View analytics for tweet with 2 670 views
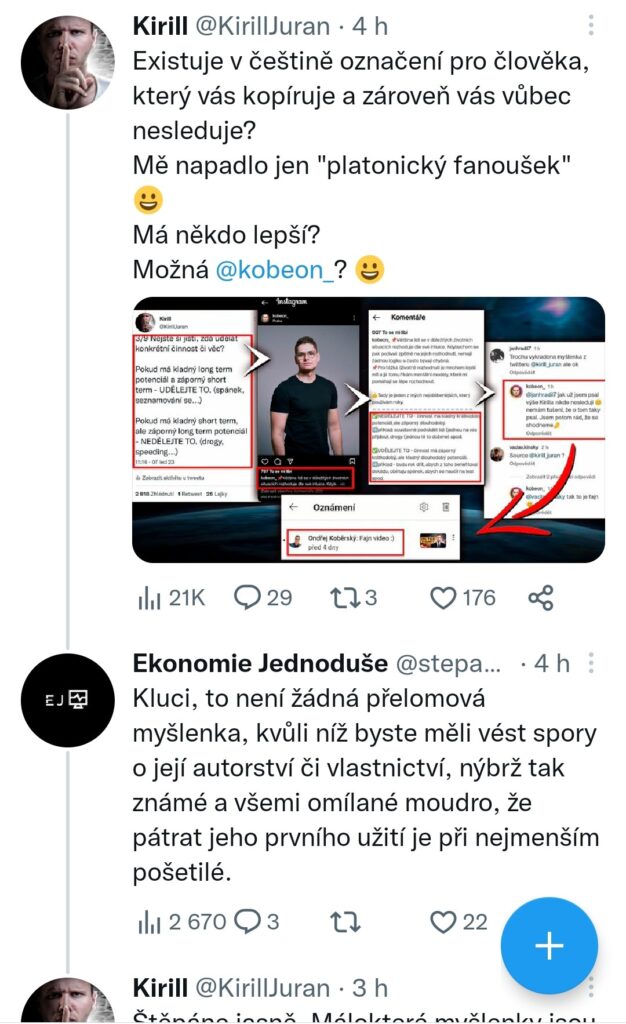The width and height of the screenshot is (626, 1024). (x=180, y=921)
